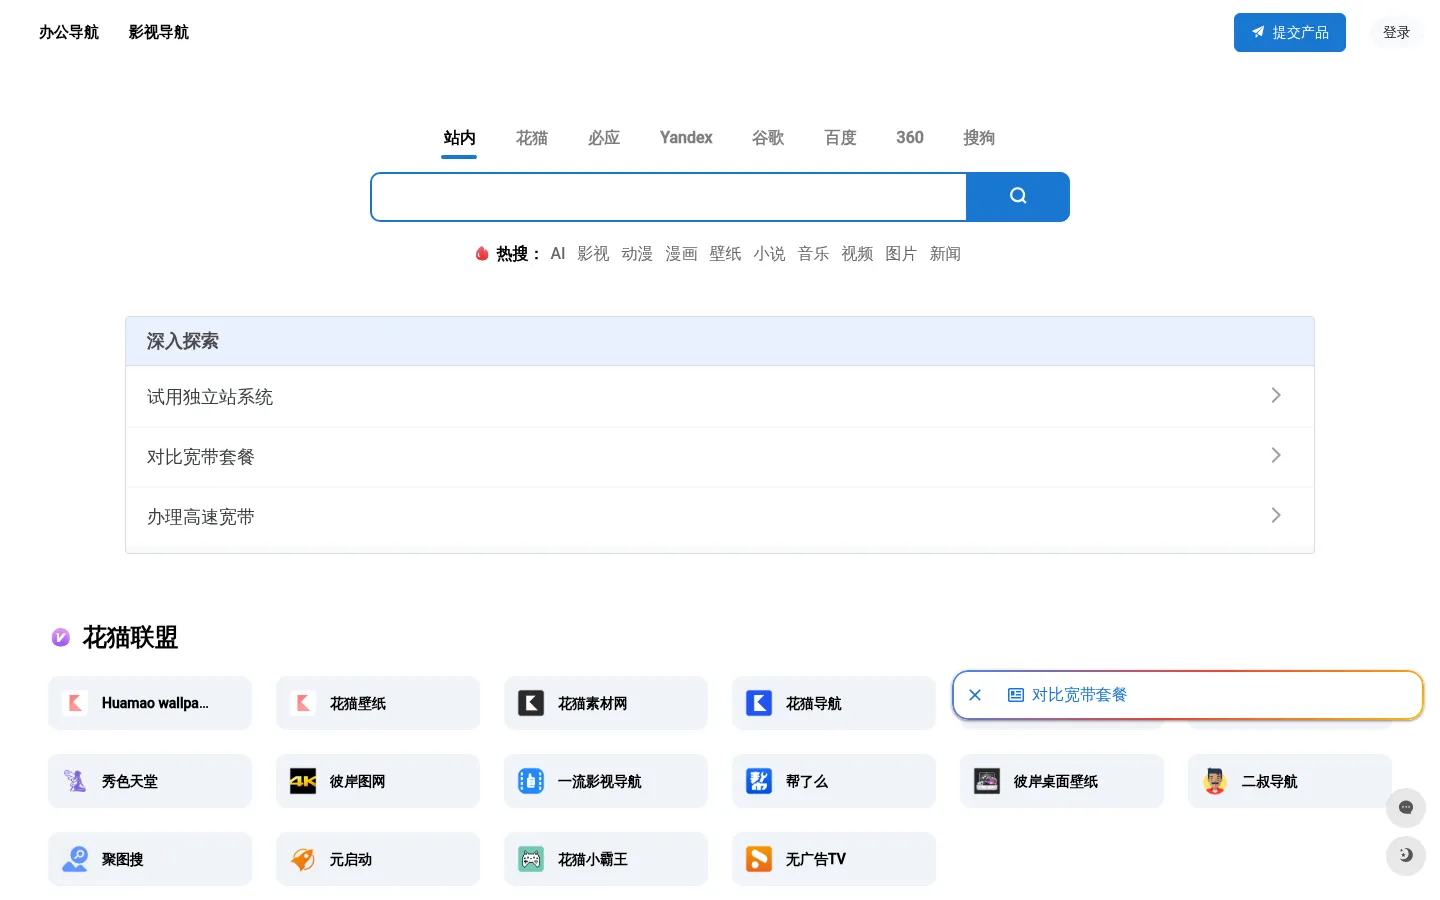Click the 秀色天堂 icon
The image size is (1440, 900).
click(x=75, y=781)
